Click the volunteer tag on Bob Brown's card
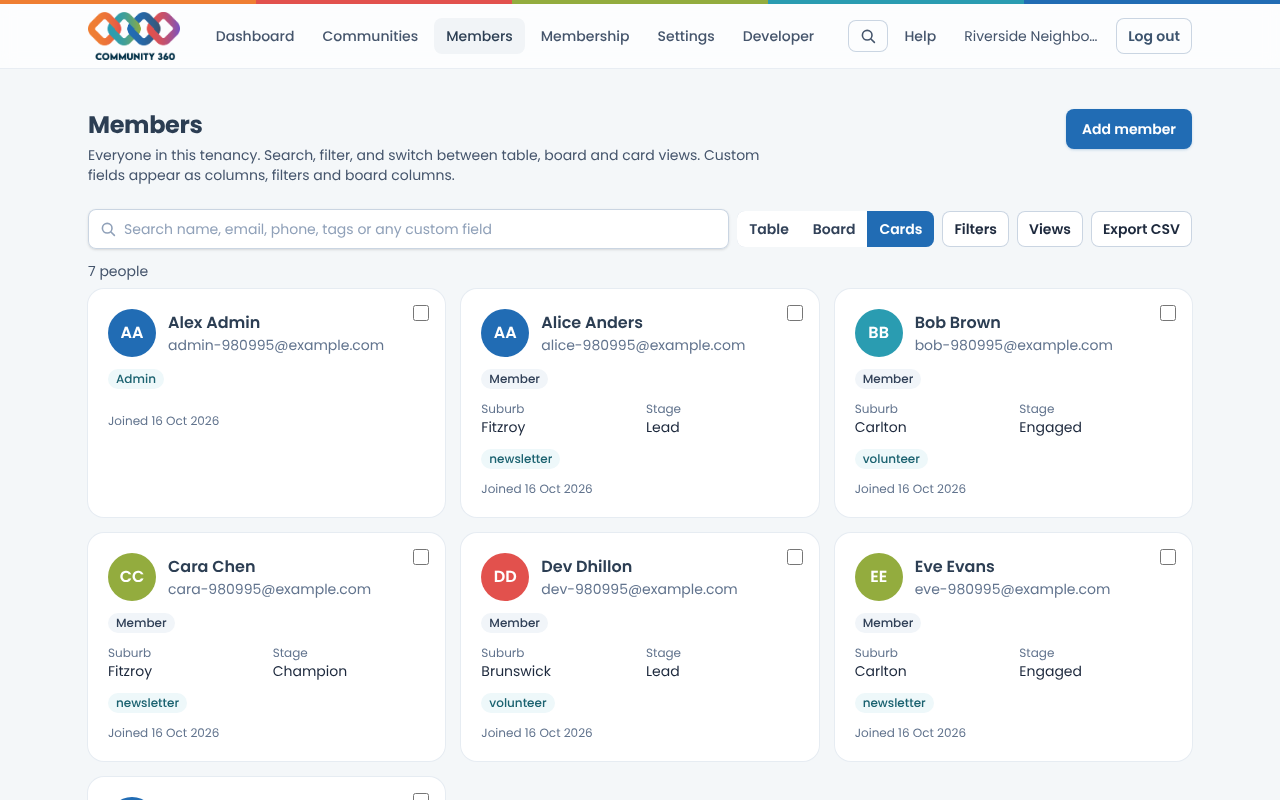 tap(891, 459)
